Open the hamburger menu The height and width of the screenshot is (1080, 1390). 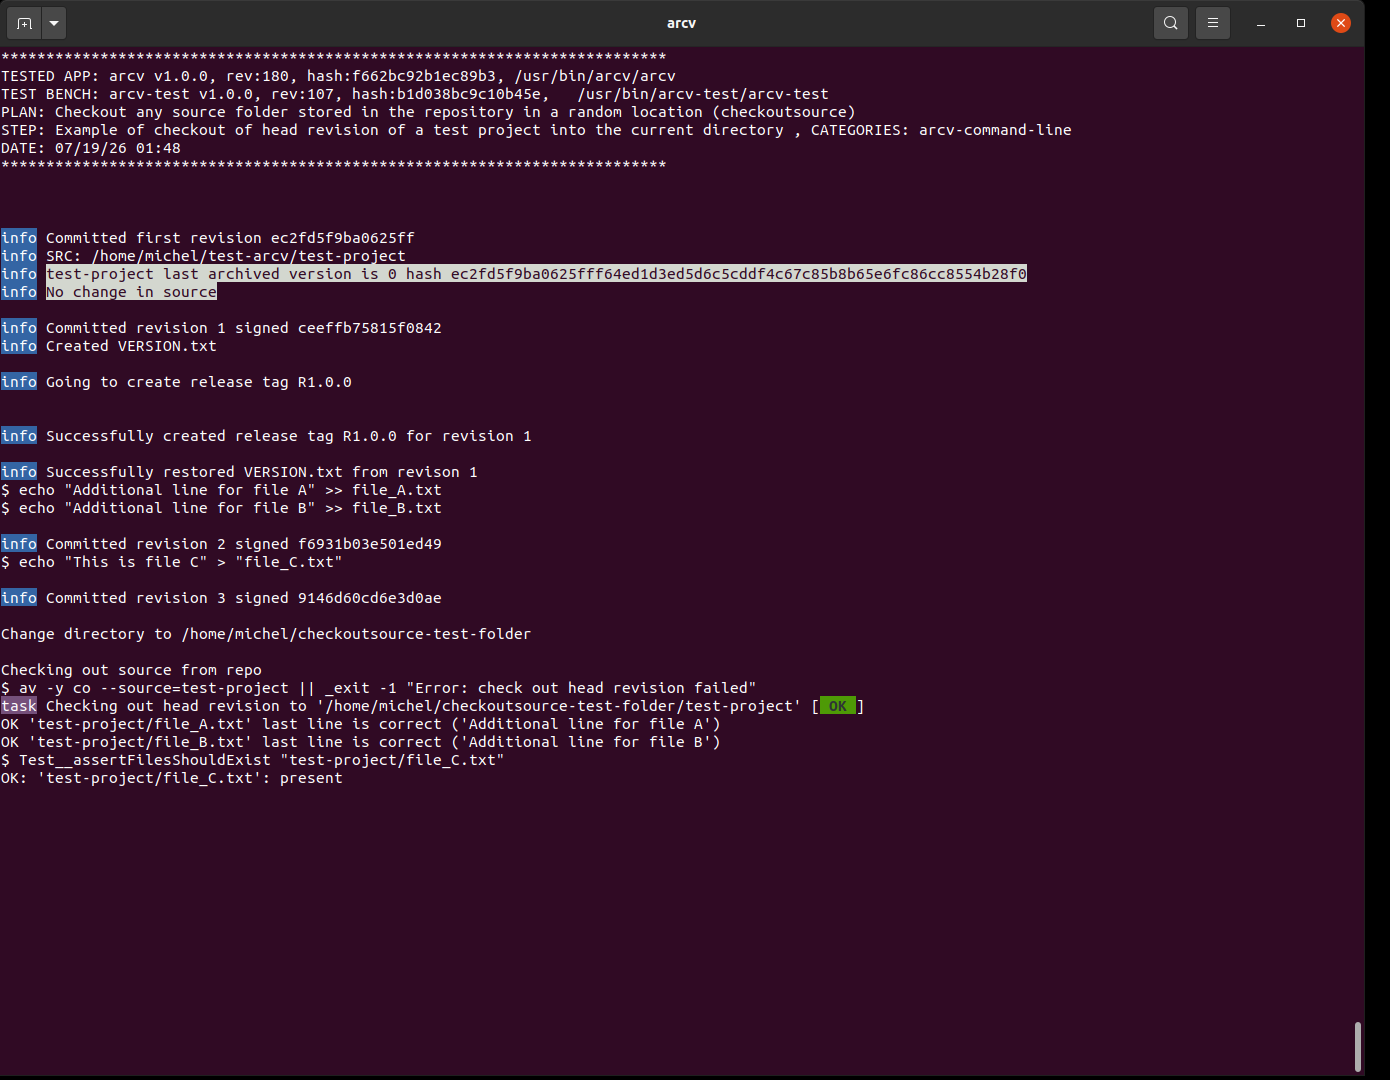coord(1213,22)
